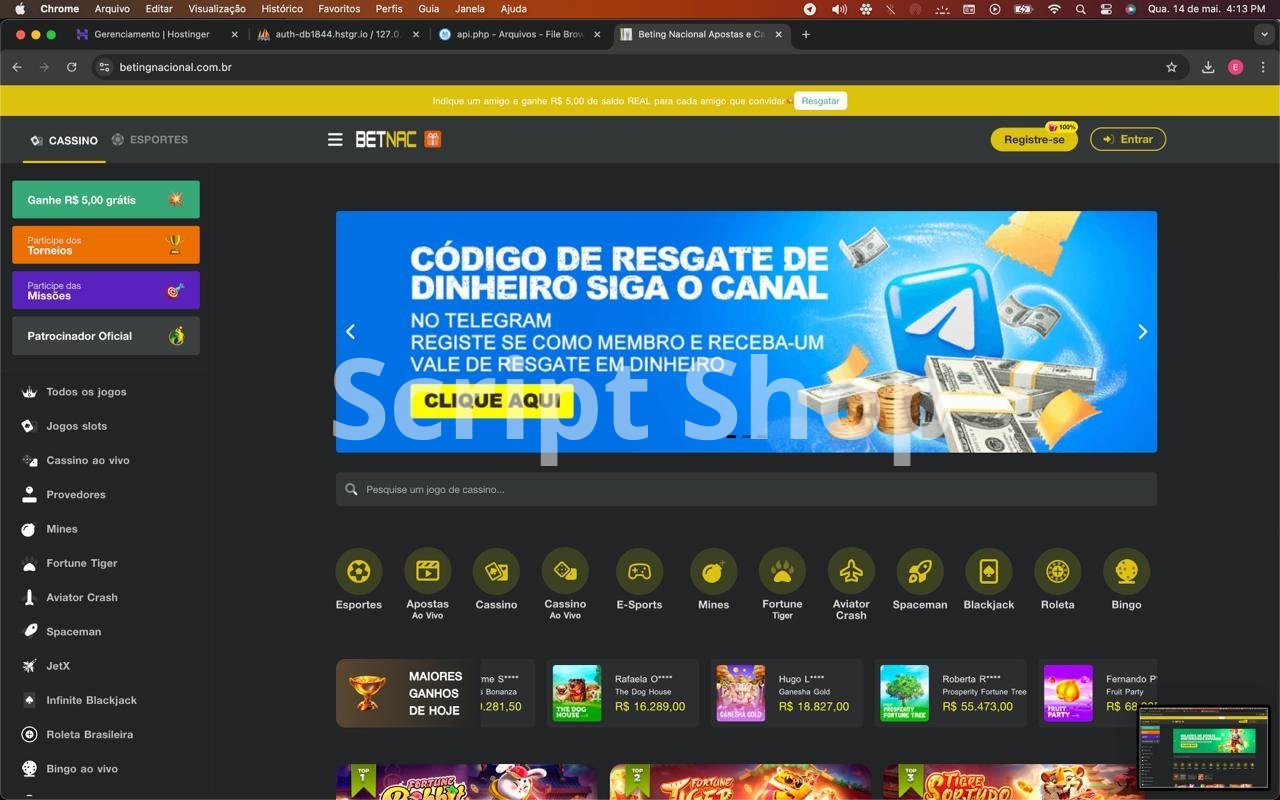
Task: Go back with browser back arrow
Action: (x=17, y=67)
